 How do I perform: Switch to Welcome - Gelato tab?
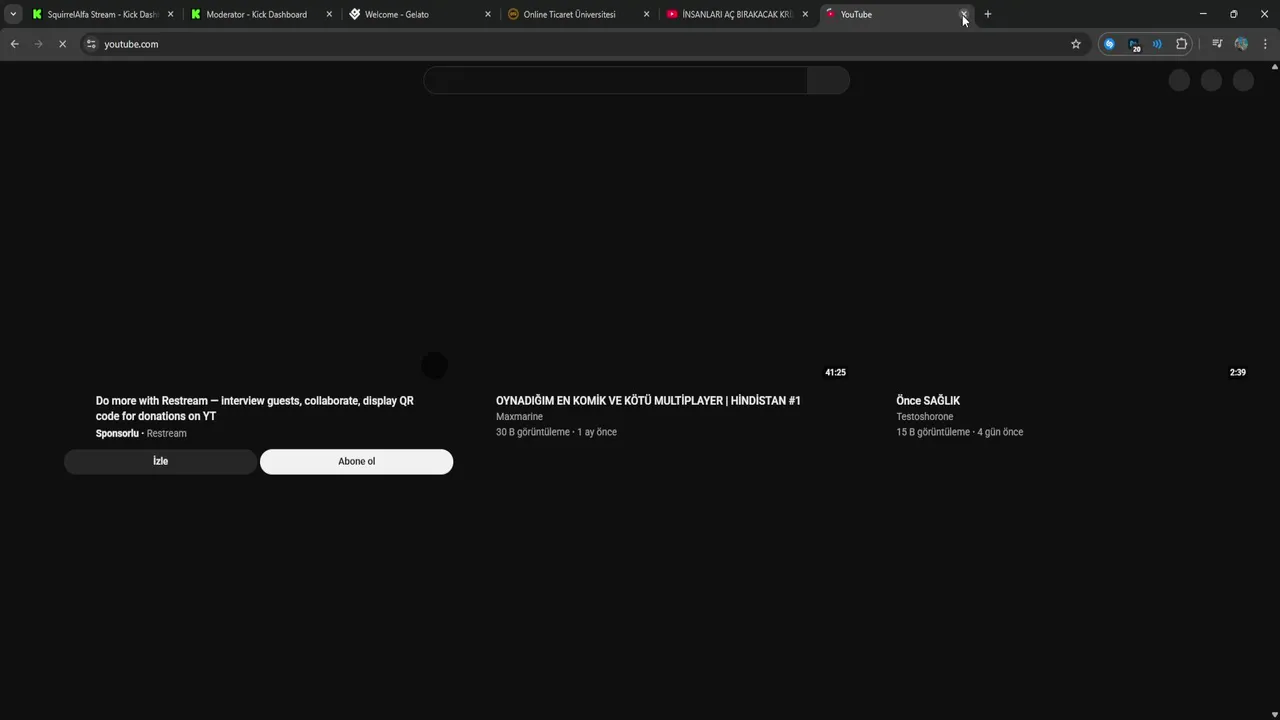click(420, 14)
